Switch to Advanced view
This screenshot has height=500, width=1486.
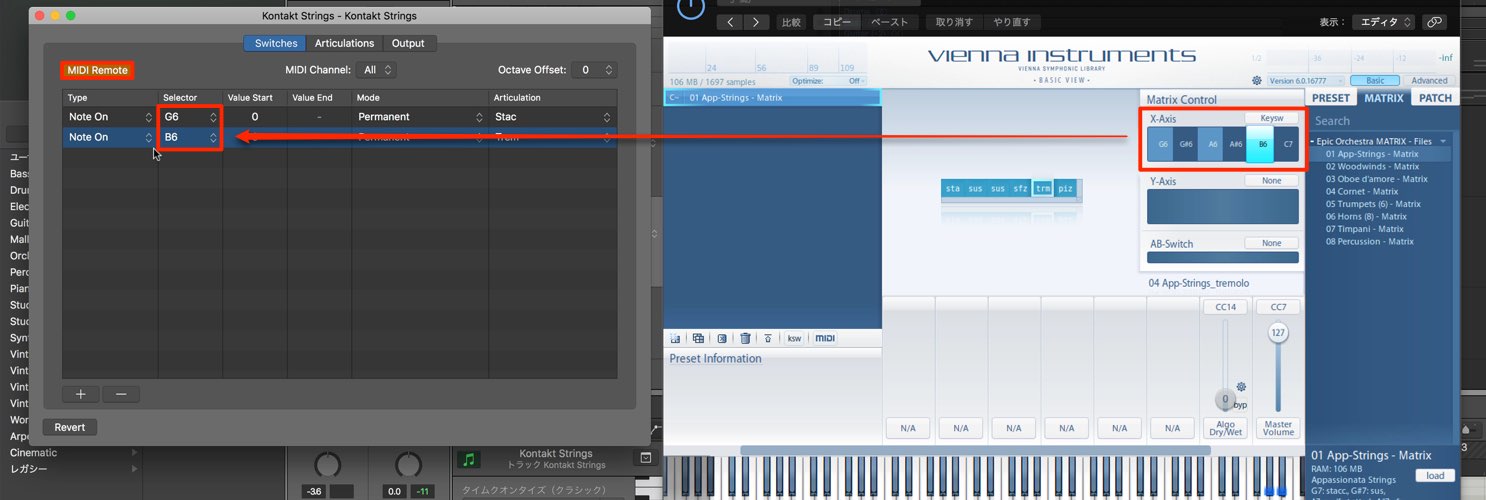point(1429,80)
